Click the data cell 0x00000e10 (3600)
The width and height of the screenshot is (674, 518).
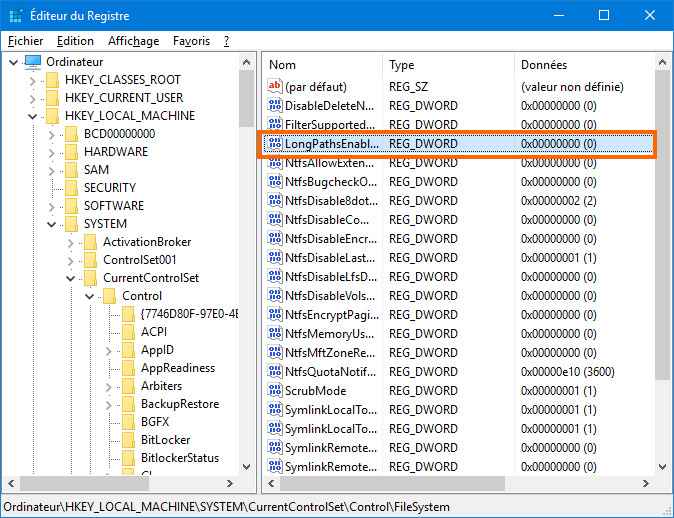(x=568, y=371)
